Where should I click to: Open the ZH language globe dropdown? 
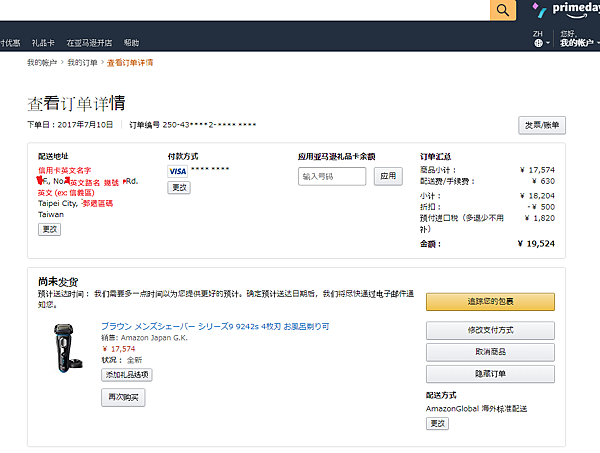[541, 39]
